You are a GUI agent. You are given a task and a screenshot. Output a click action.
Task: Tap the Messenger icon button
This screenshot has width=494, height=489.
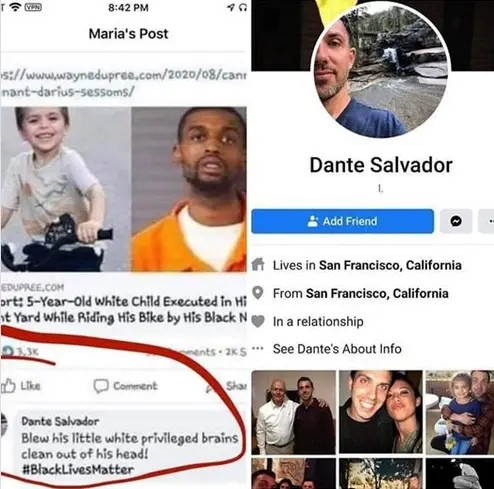(x=456, y=221)
